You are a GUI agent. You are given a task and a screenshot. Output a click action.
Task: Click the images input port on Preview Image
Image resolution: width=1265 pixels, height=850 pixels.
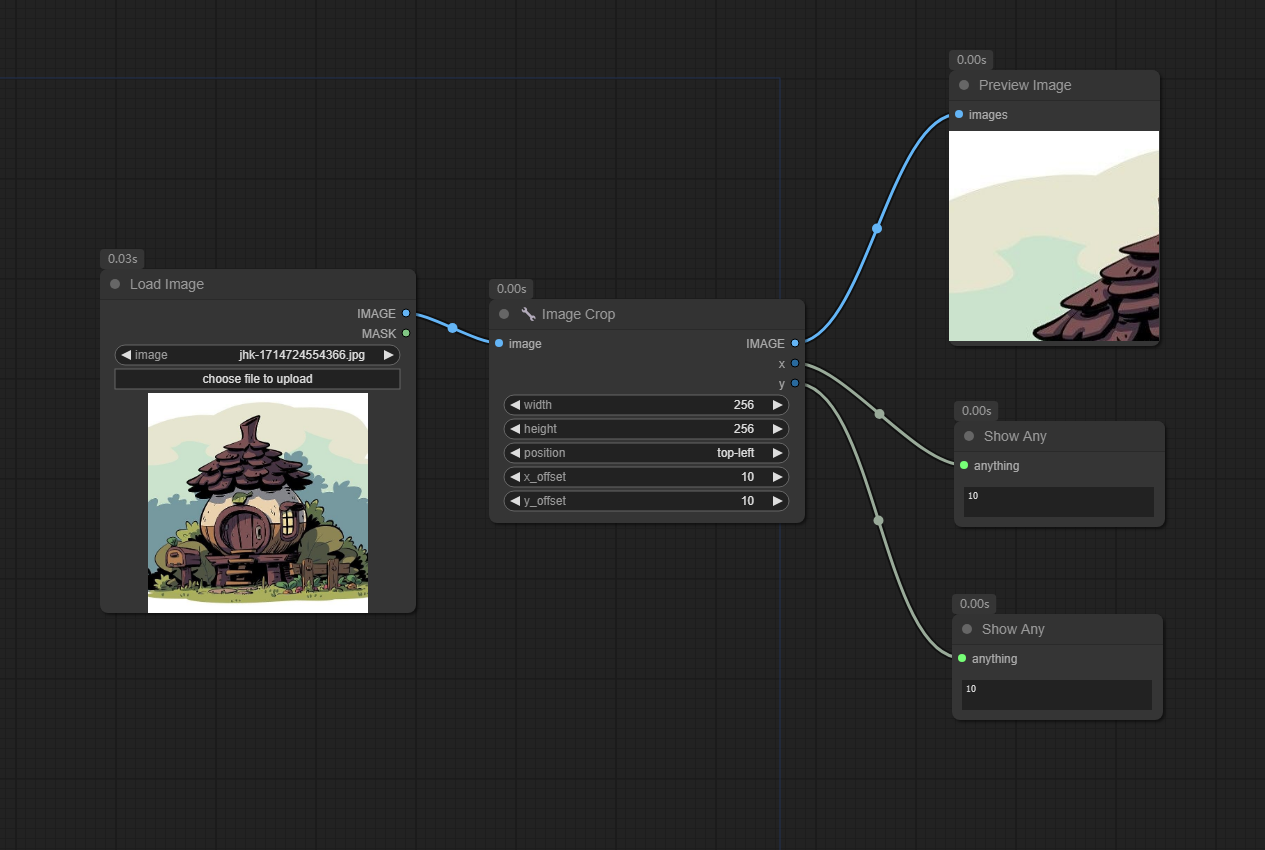pos(959,115)
